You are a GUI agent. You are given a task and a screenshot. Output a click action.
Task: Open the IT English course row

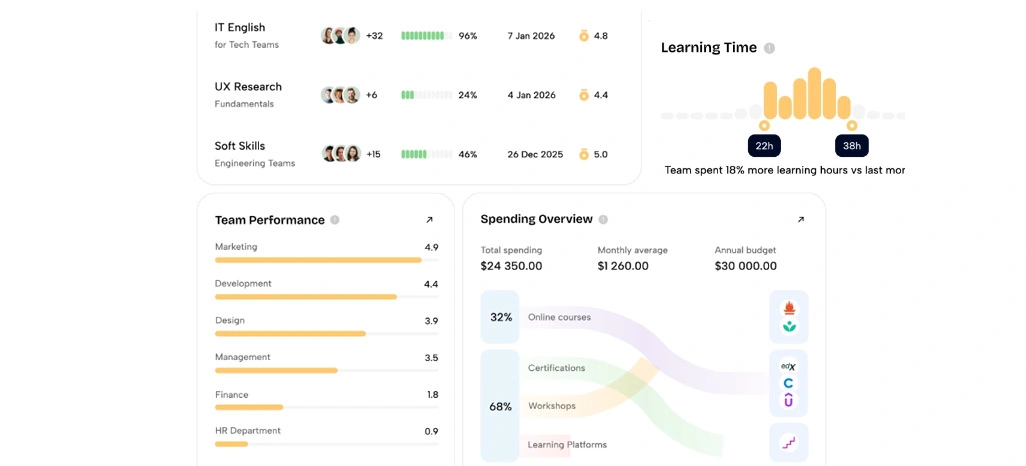pos(419,35)
